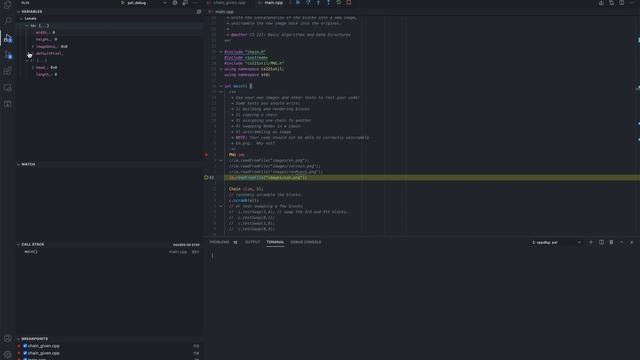This screenshot has height=360, width=640.
Task: Toggle first chain_given.cpp breakpoint checkbox
Action: [x=25, y=346]
